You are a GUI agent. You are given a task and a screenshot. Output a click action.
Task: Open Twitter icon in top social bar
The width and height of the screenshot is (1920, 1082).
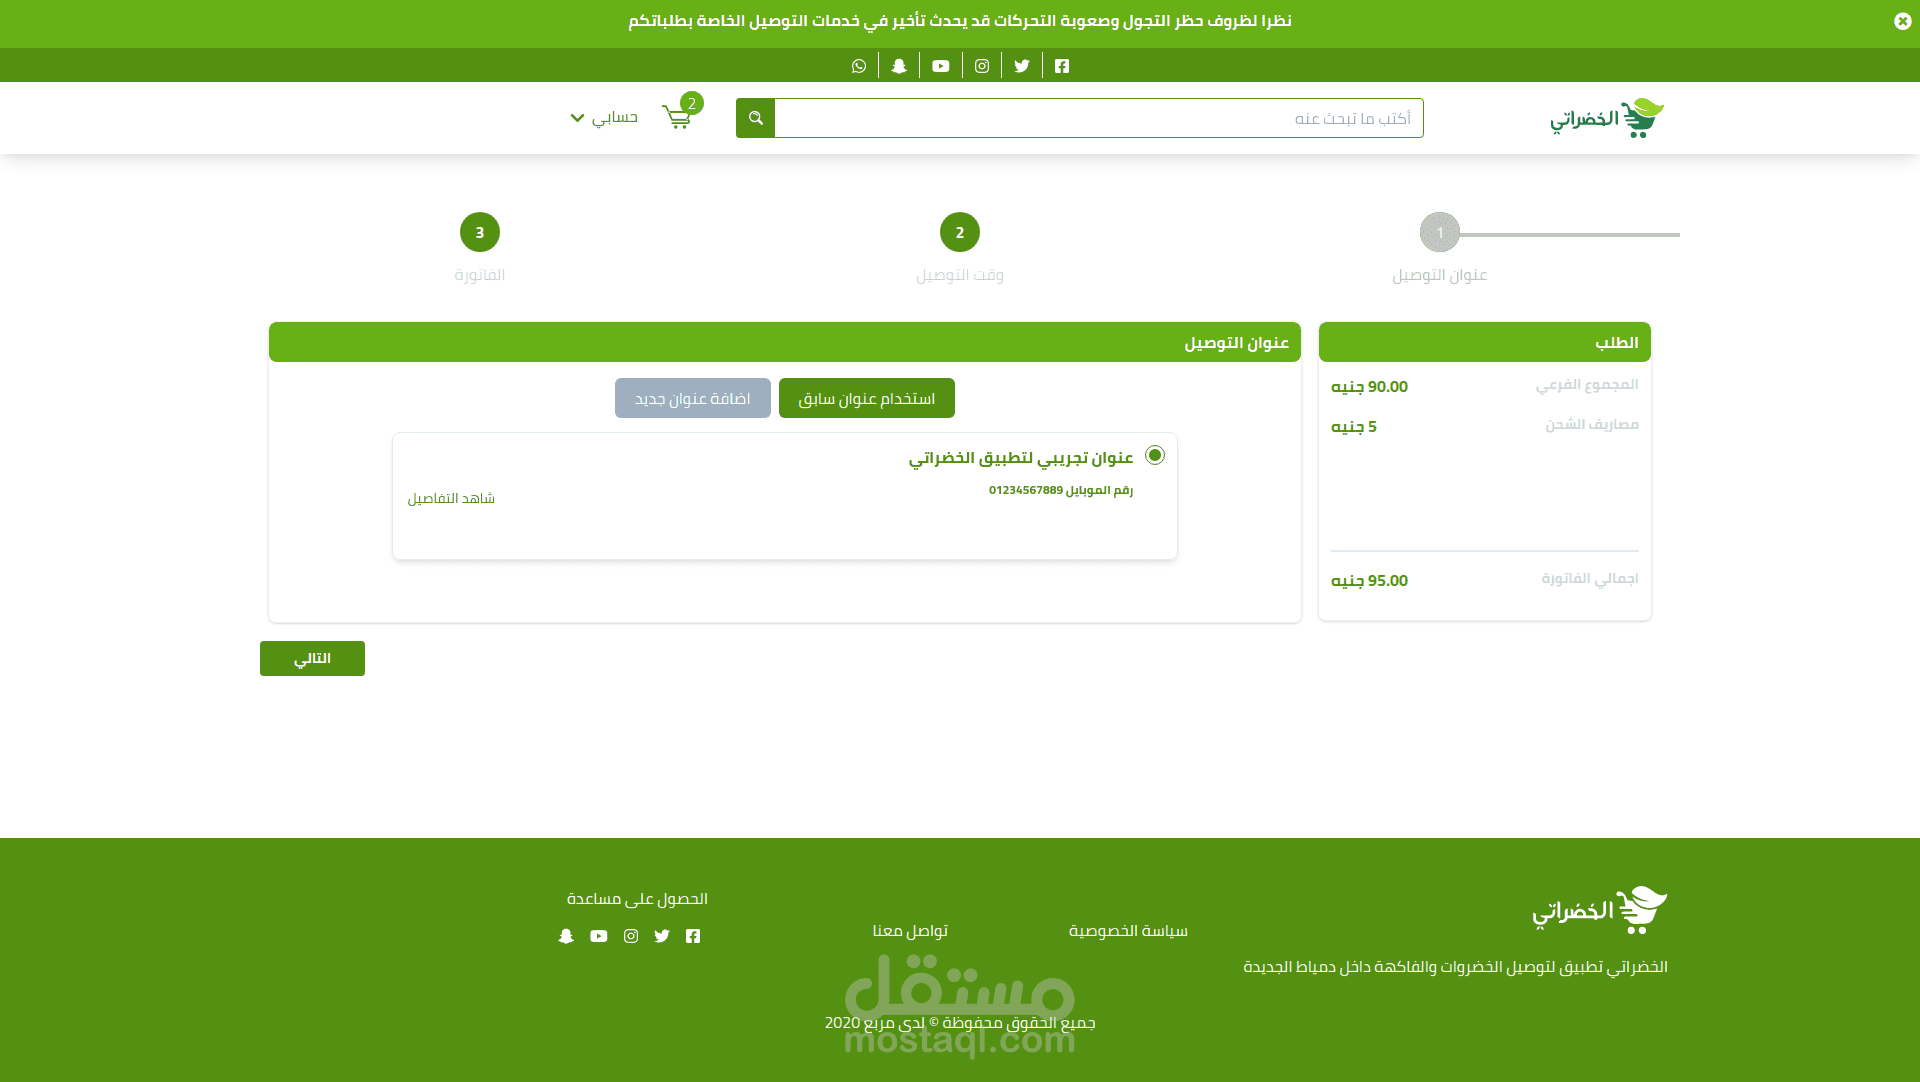(1022, 66)
